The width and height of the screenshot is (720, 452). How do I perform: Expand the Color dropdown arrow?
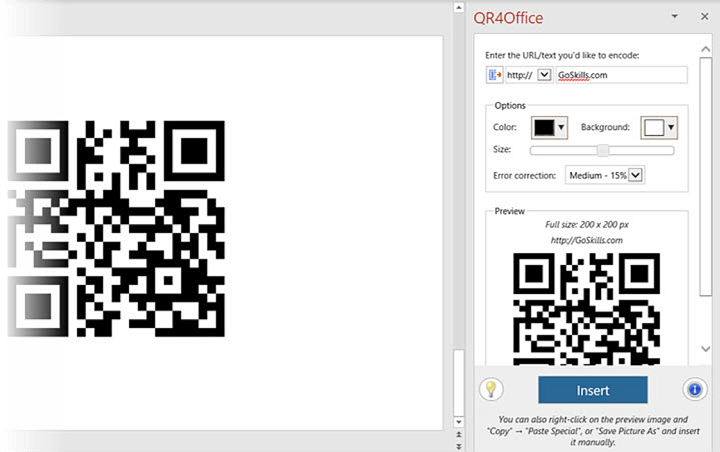(x=561, y=128)
